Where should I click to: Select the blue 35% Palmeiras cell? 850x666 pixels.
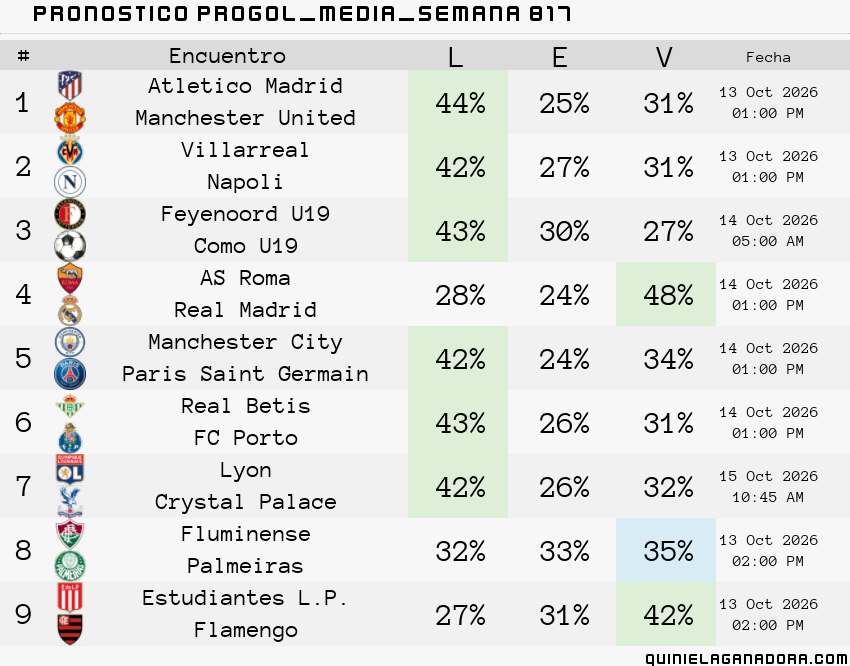[x=666, y=550]
